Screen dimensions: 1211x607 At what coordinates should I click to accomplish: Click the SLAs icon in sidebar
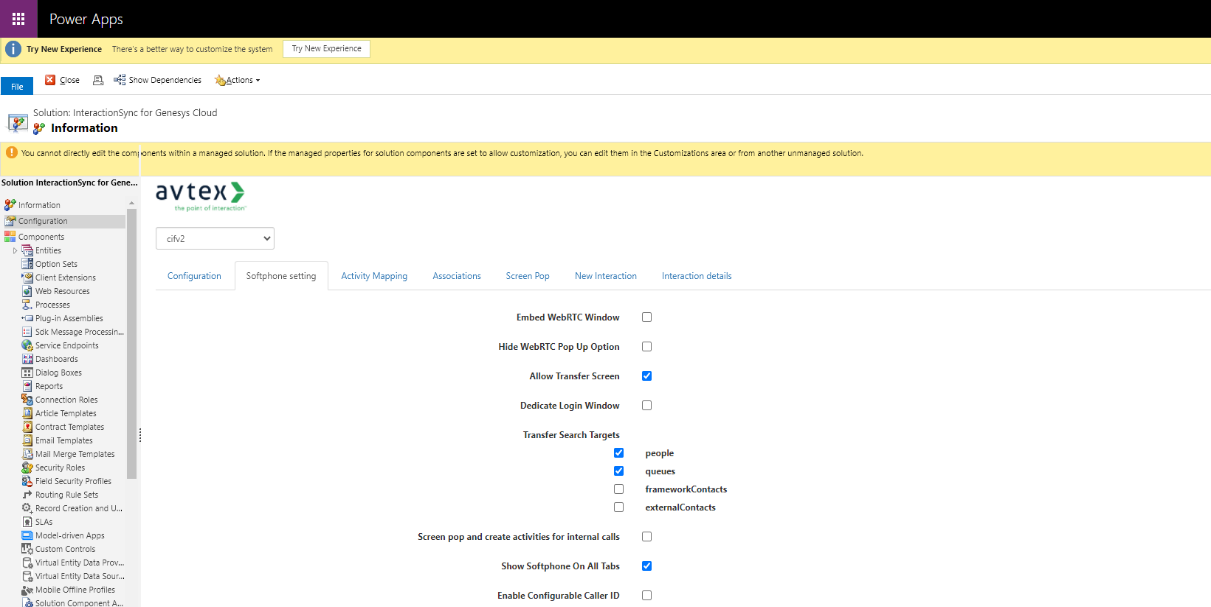pyautogui.click(x=27, y=522)
